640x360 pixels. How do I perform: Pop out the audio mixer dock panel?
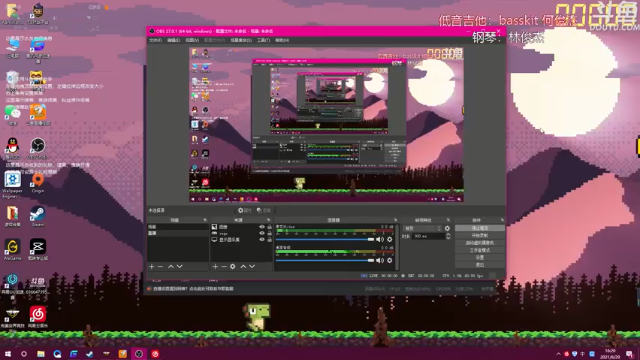pos(395,220)
